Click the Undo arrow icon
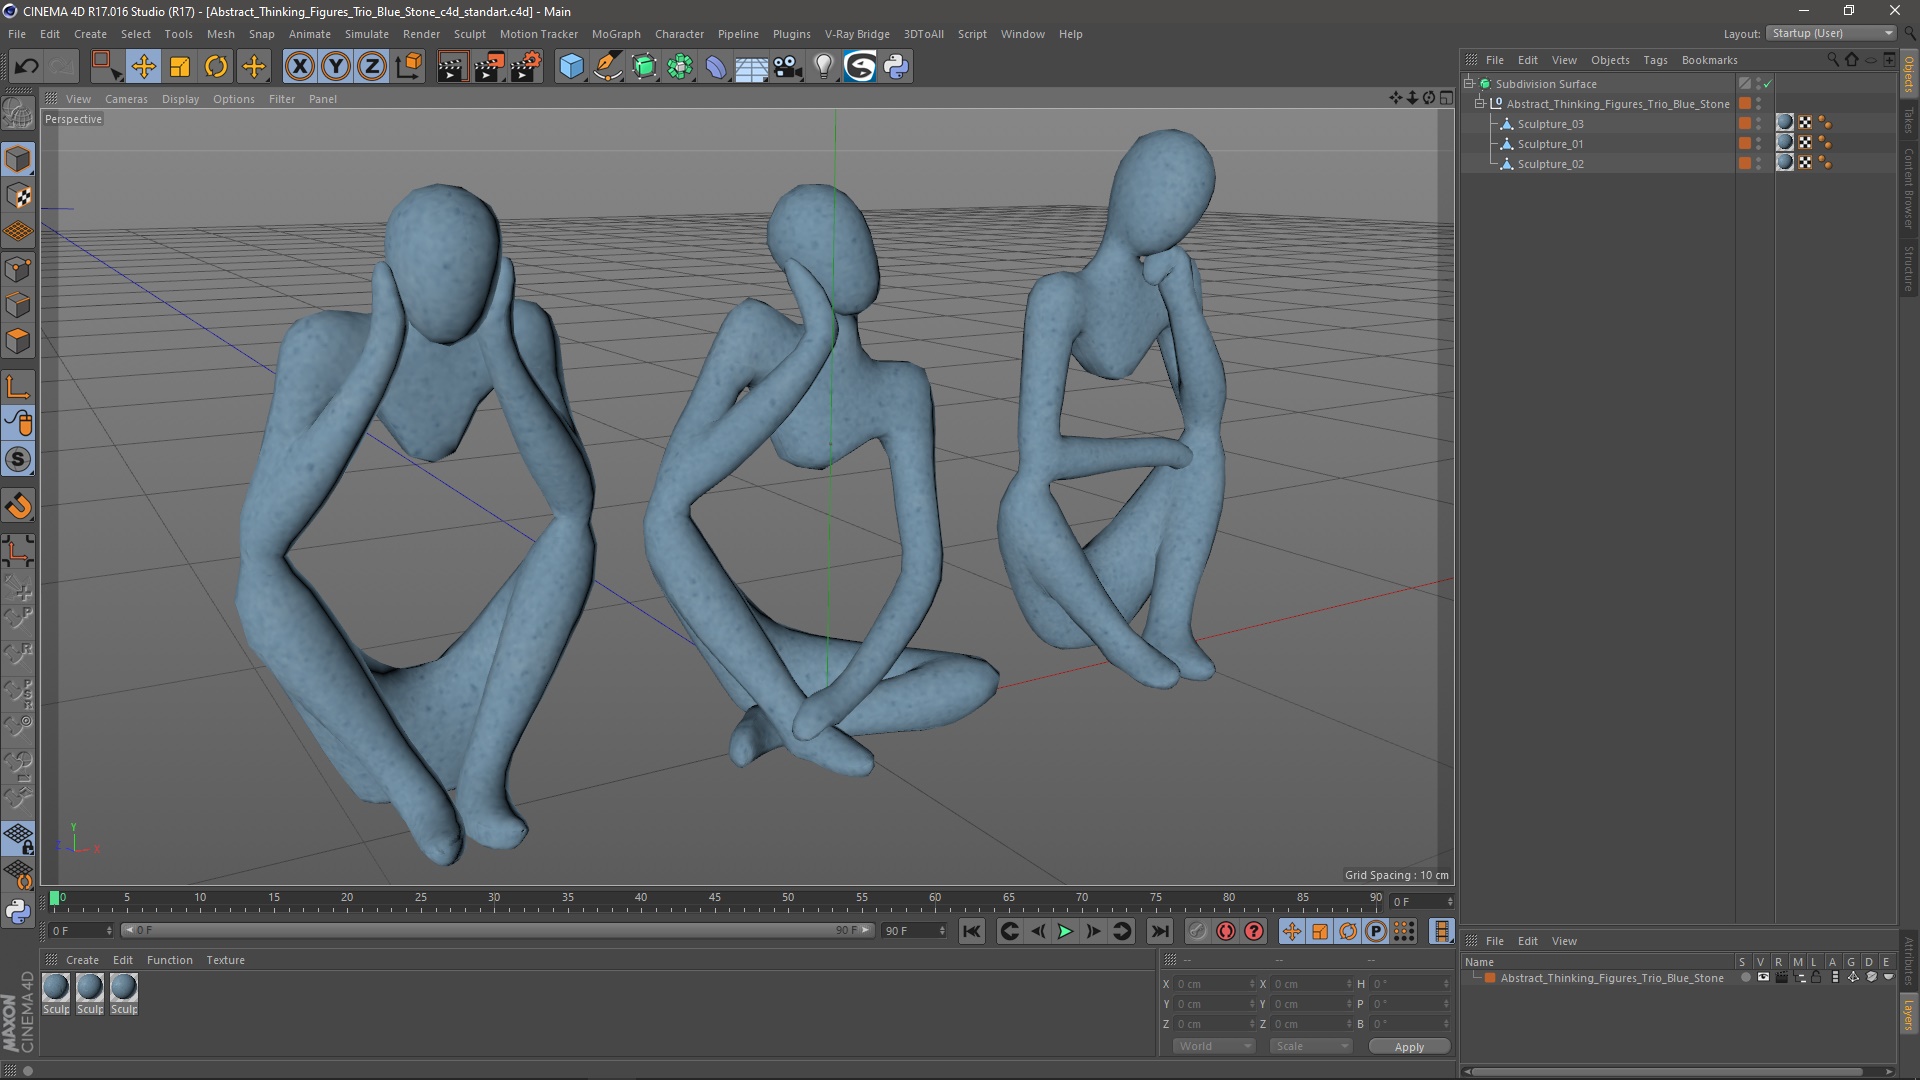Viewport: 1920px width, 1080px height. pos(27,67)
